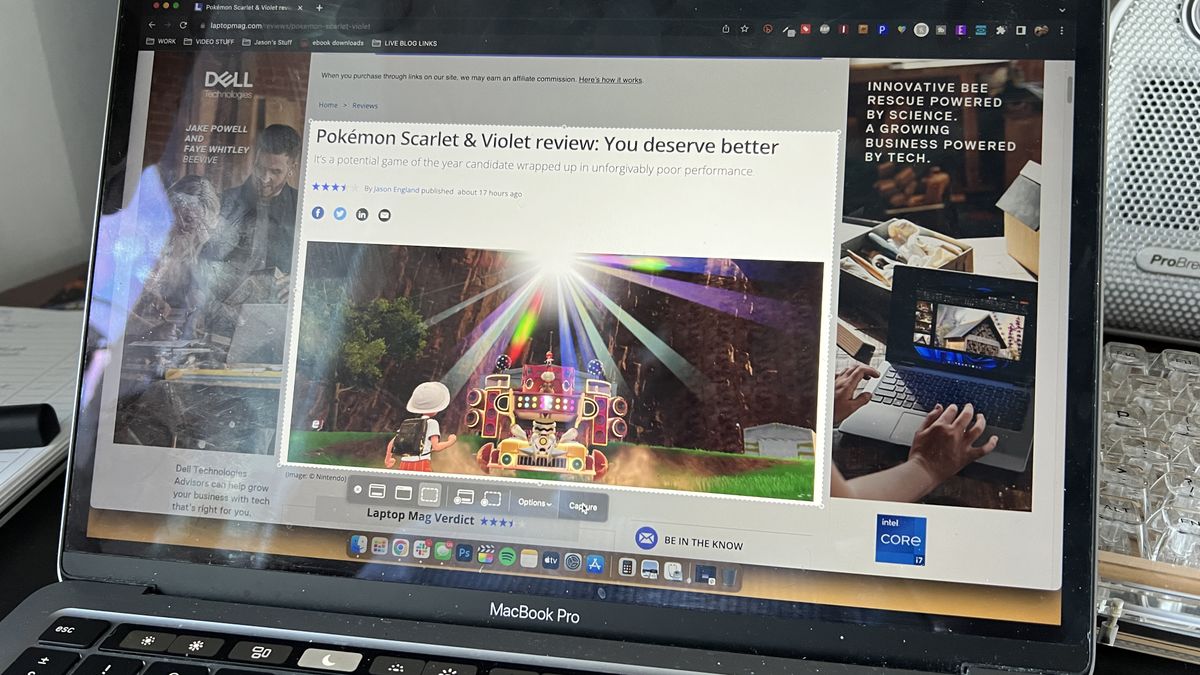
Task: Open Chrome's three-dot menu
Action: 1061,30
